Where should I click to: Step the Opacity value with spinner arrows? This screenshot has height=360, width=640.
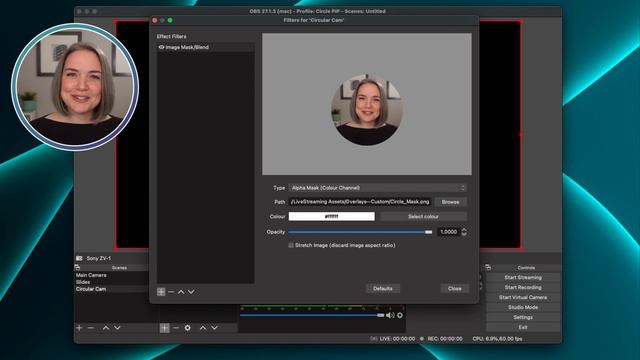pyautogui.click(x=464, y=232)
